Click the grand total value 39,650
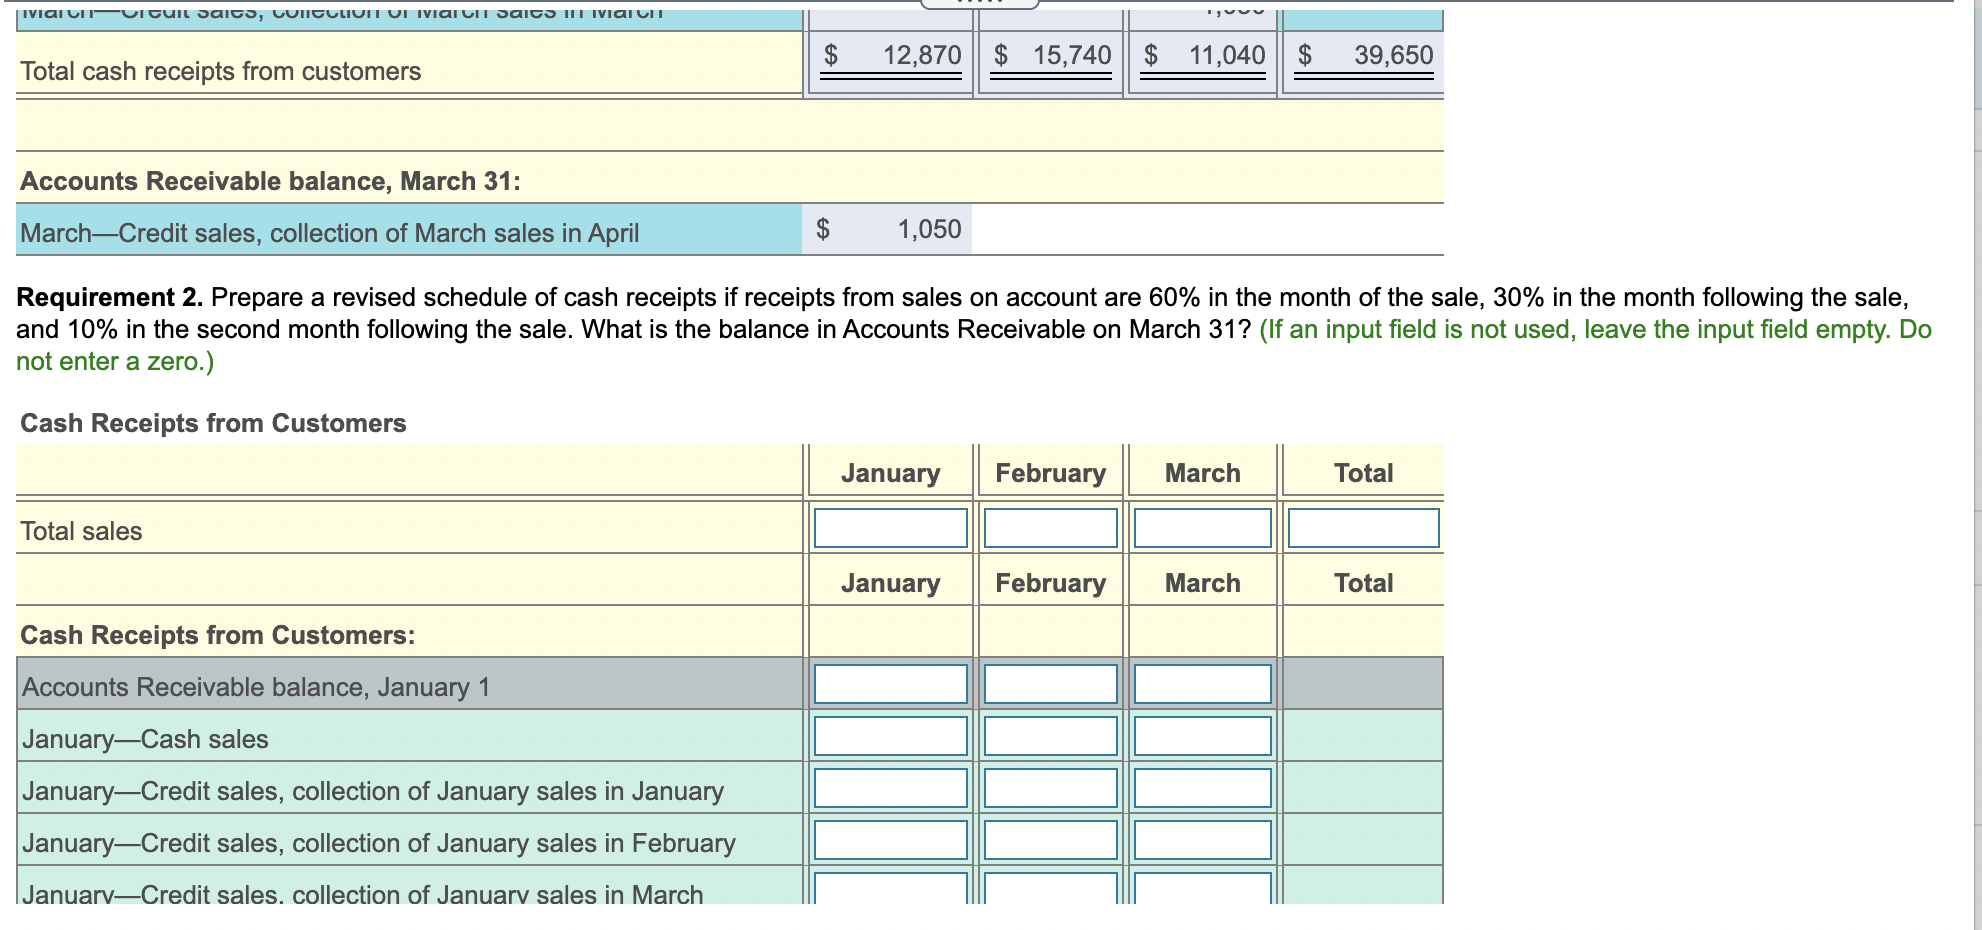This screenshot has height=930, width=1982. click(1394, 55)
